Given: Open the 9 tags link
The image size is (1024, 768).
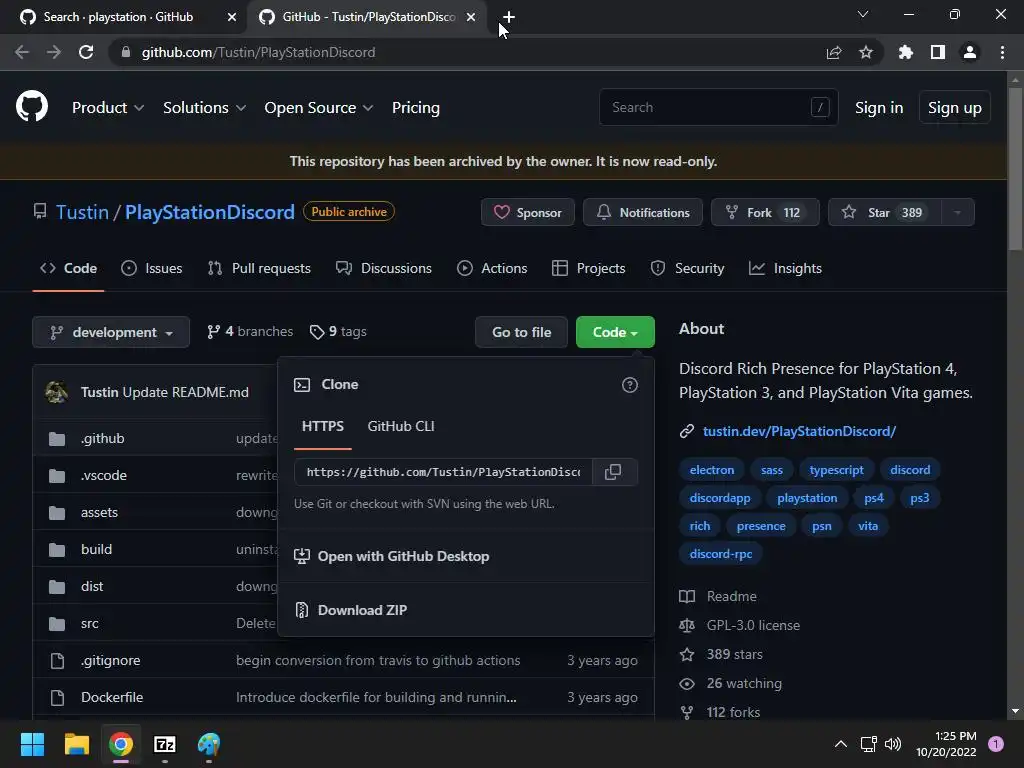Looking at the screenshot, I should pos(338,332).
